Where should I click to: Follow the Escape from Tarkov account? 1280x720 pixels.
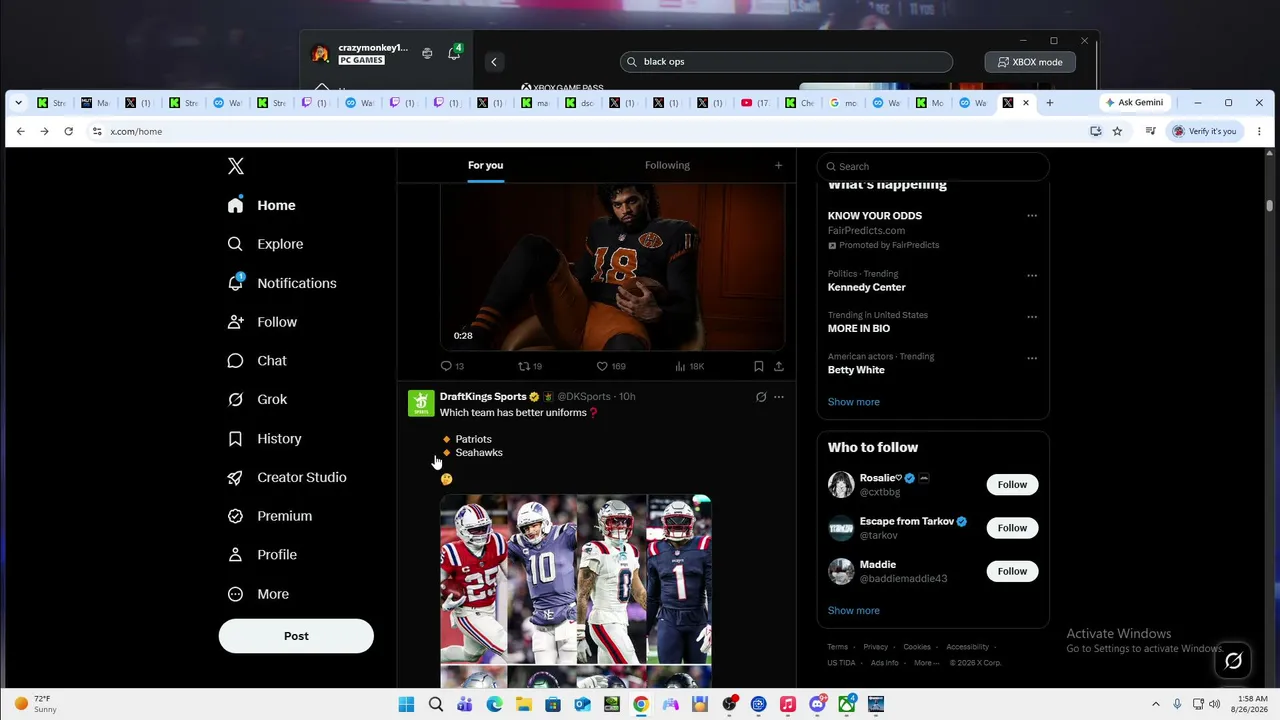[x=1012, y=528]
